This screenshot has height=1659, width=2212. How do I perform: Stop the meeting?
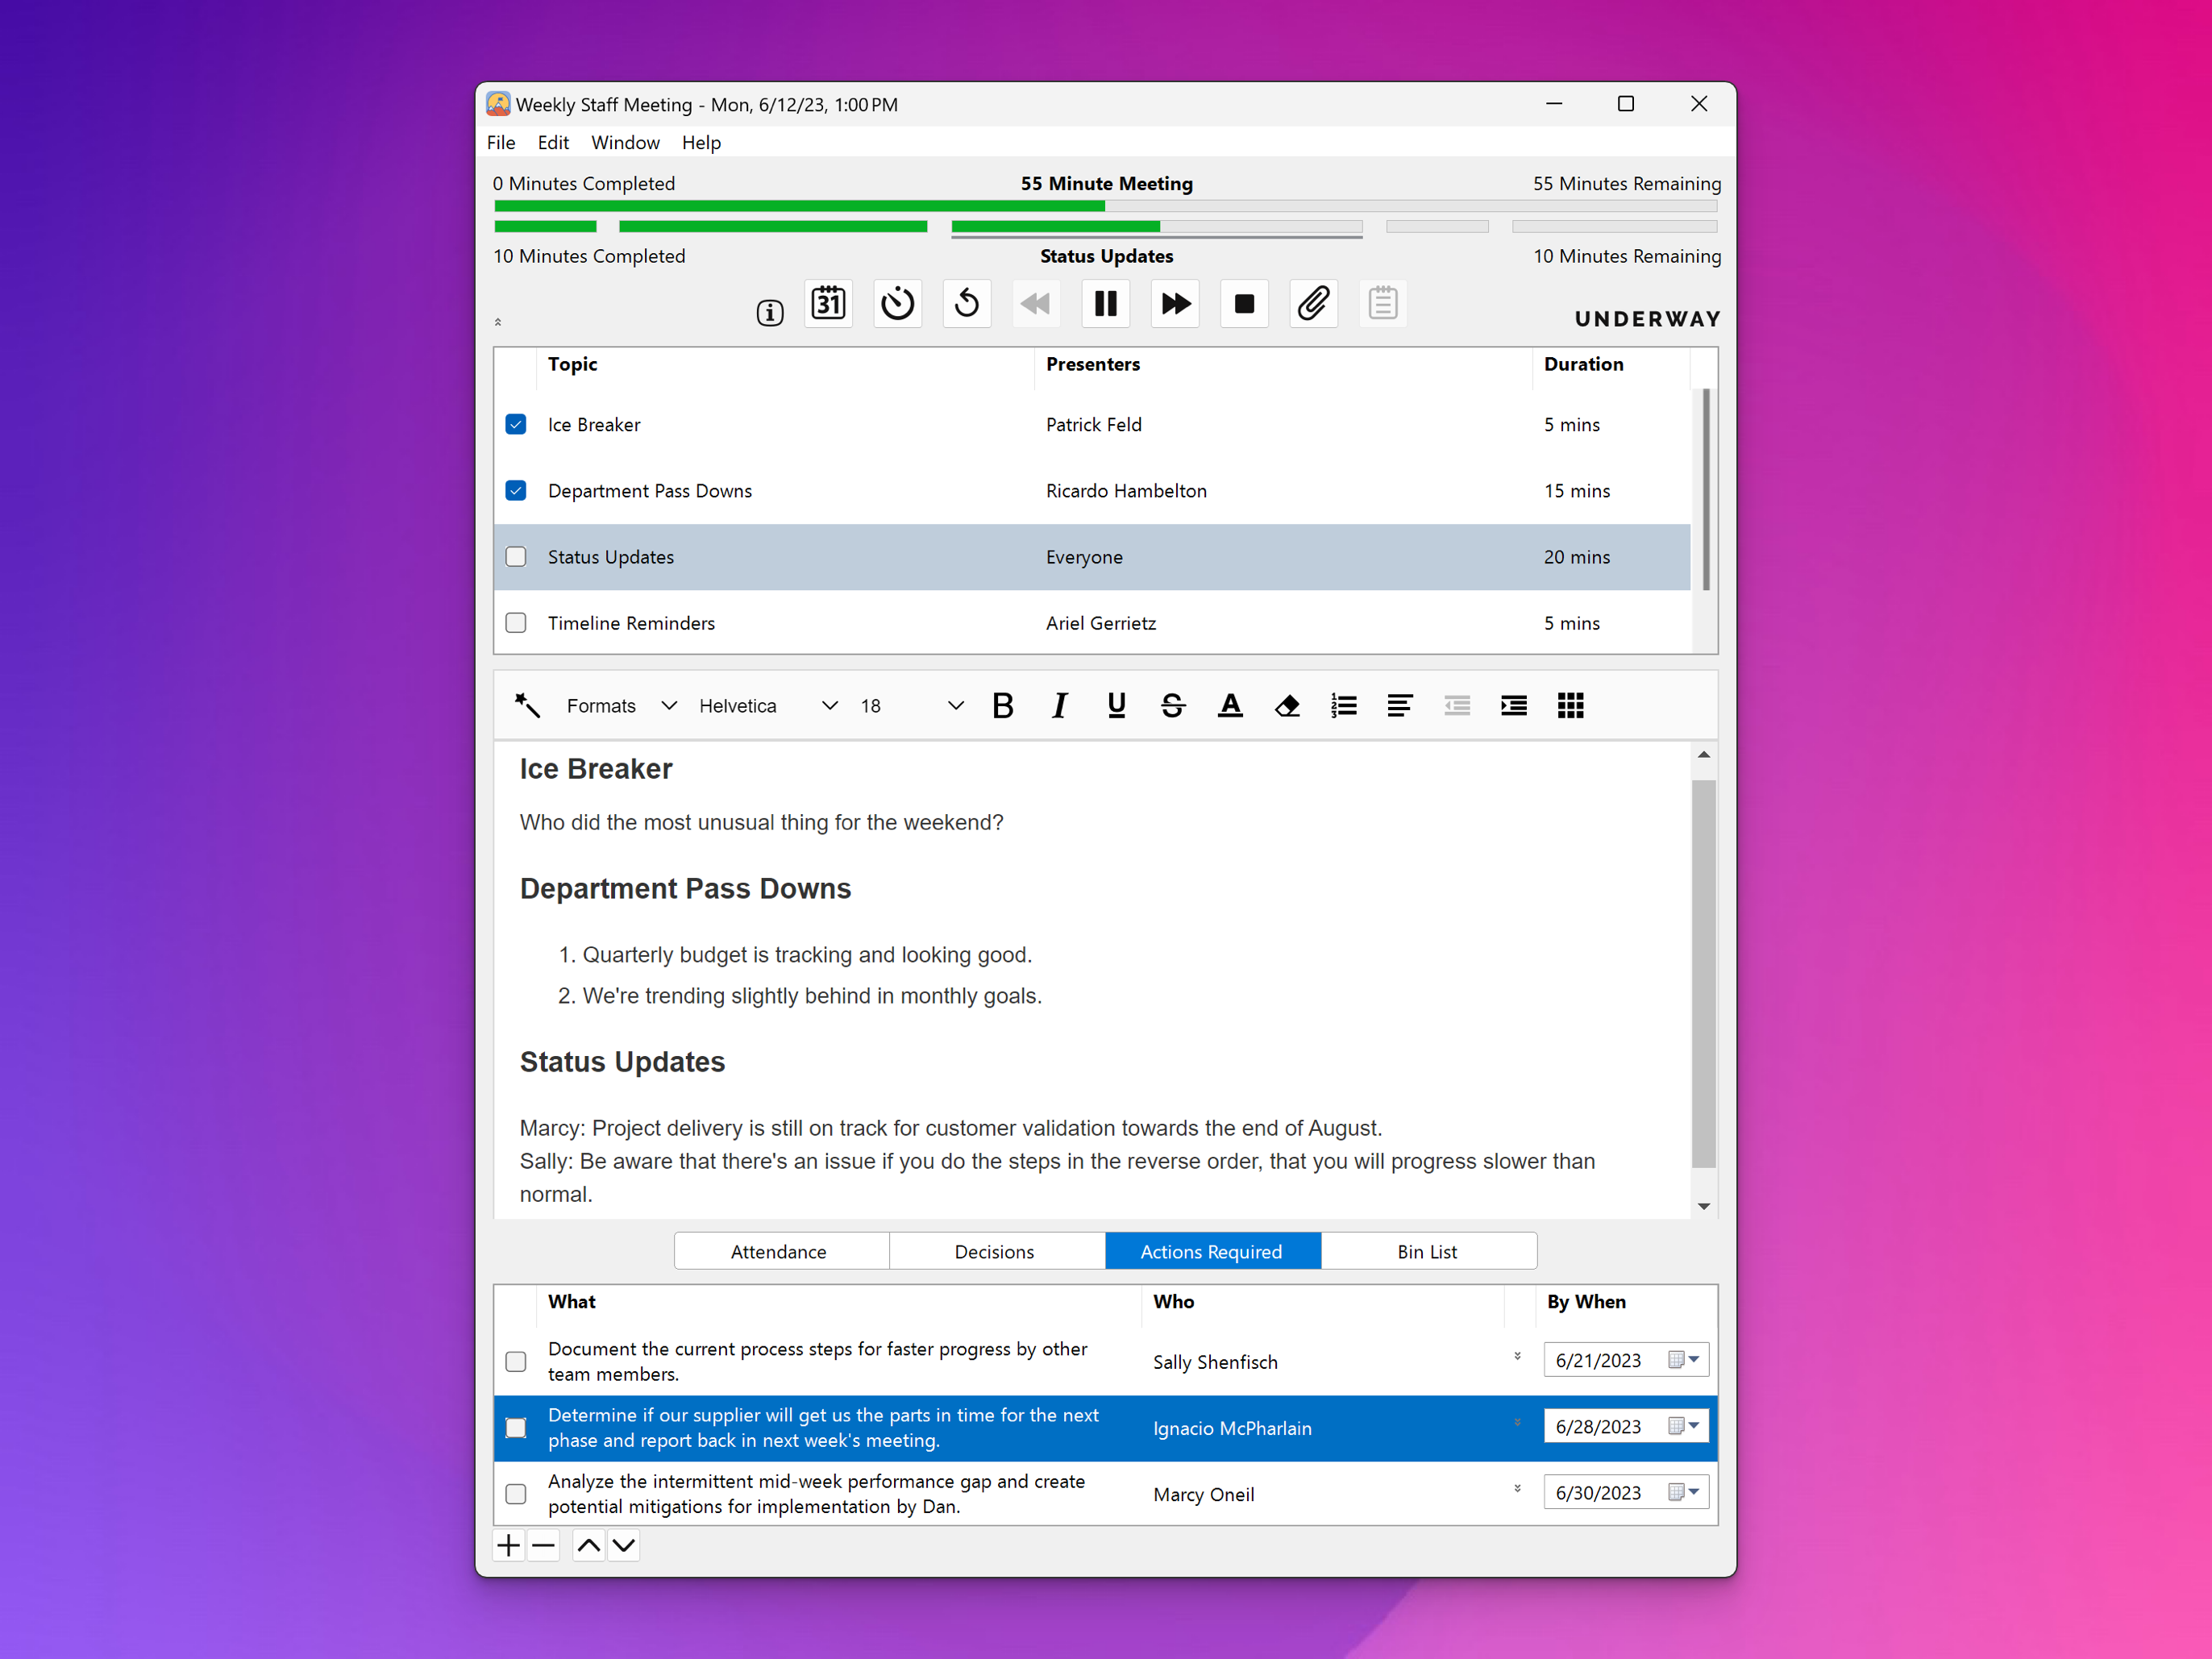(1244, 303)
